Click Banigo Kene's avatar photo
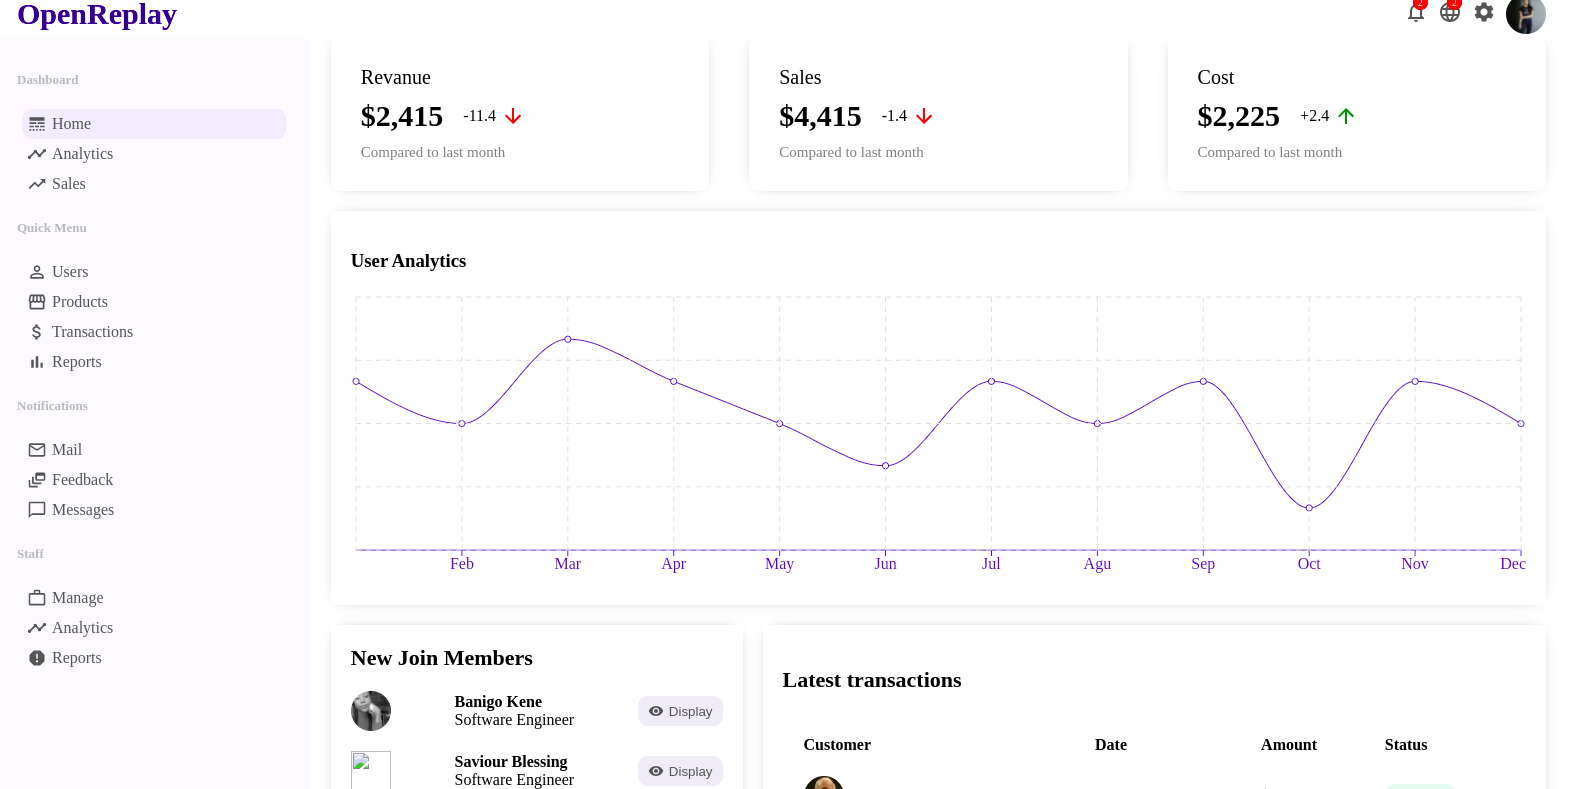This screenshot has width=1572, height=789. (371, 711)
